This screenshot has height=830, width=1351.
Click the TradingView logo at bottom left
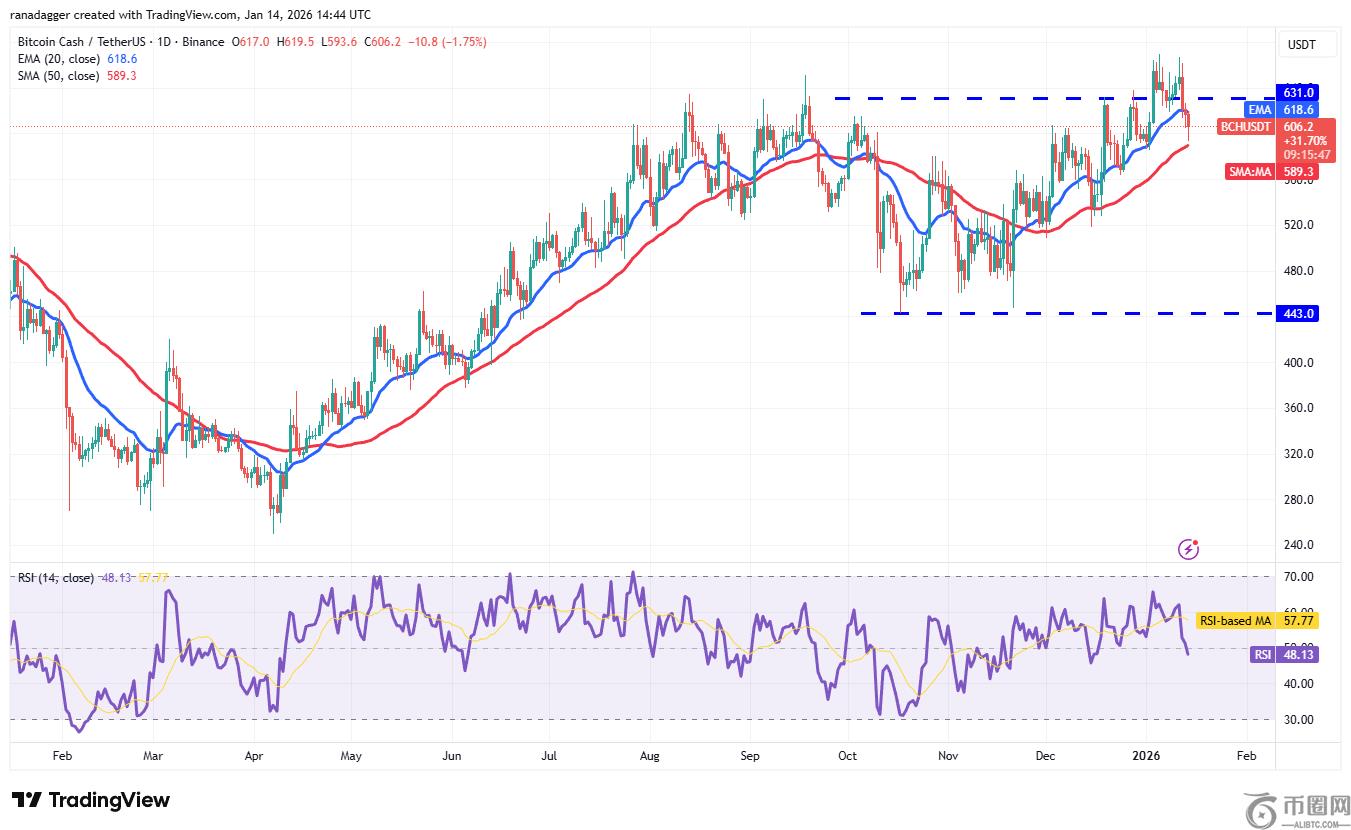point(91,800)
